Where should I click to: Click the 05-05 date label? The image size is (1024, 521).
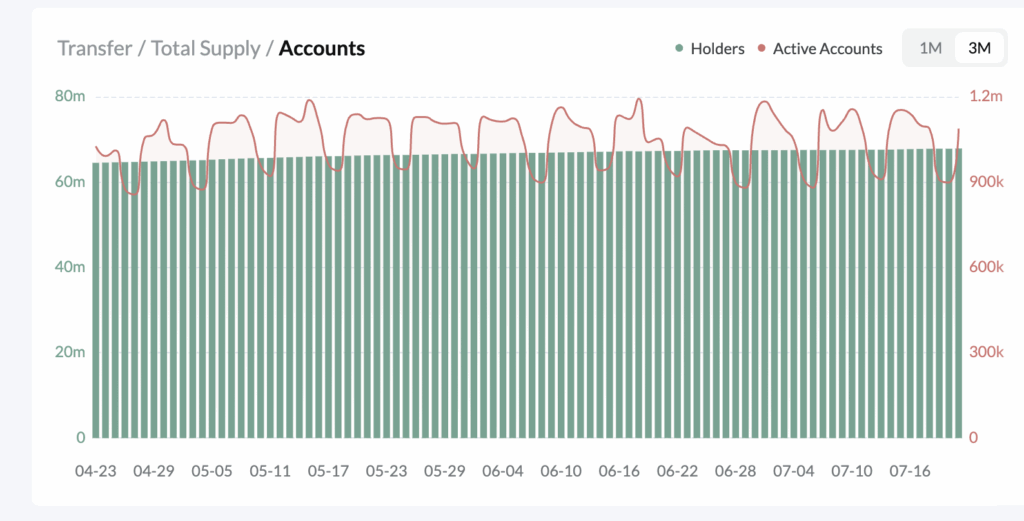point(212,471)
